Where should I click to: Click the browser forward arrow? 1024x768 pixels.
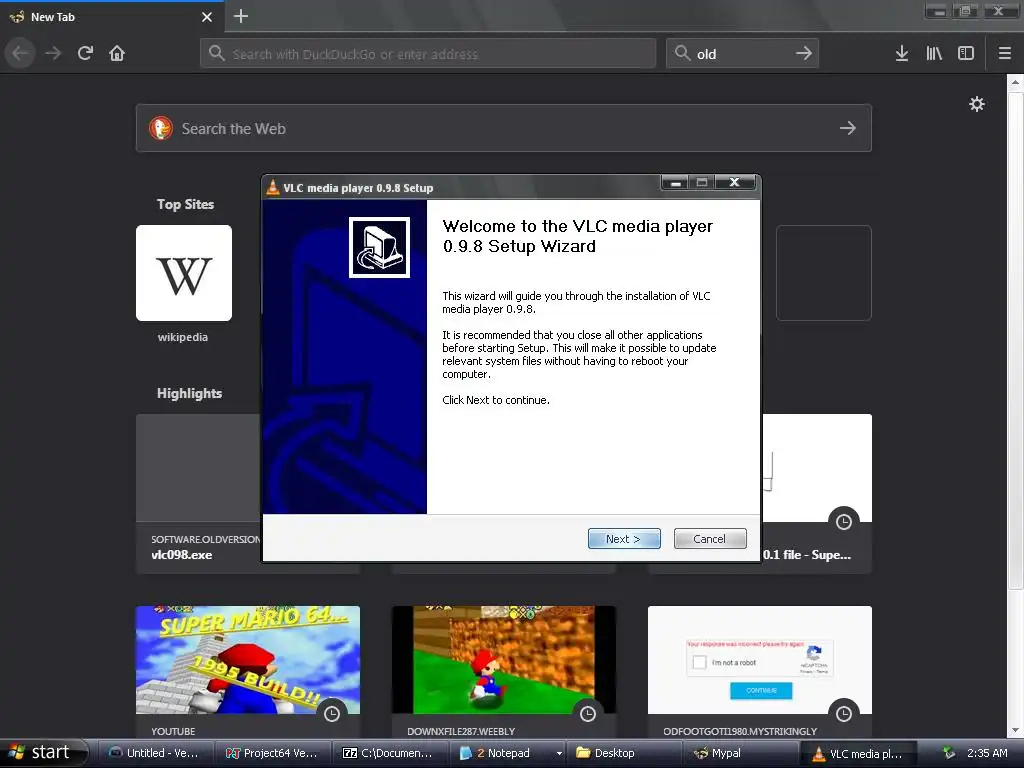(x=53, y=53)
